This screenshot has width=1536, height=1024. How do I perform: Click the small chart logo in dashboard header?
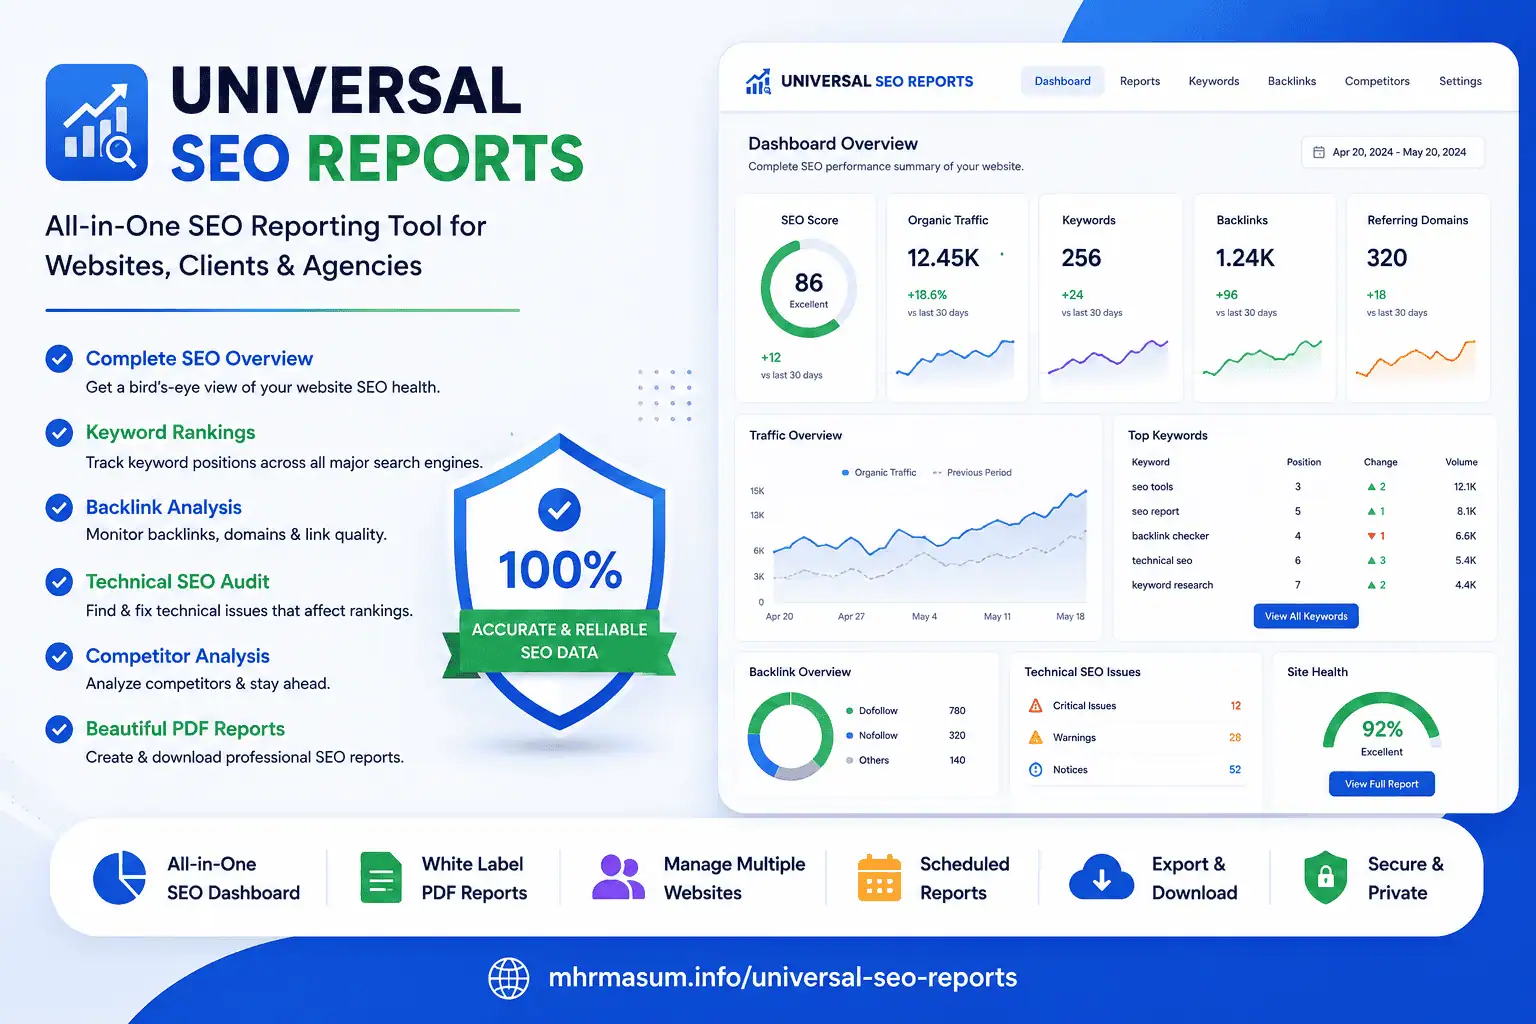point(759,82)
